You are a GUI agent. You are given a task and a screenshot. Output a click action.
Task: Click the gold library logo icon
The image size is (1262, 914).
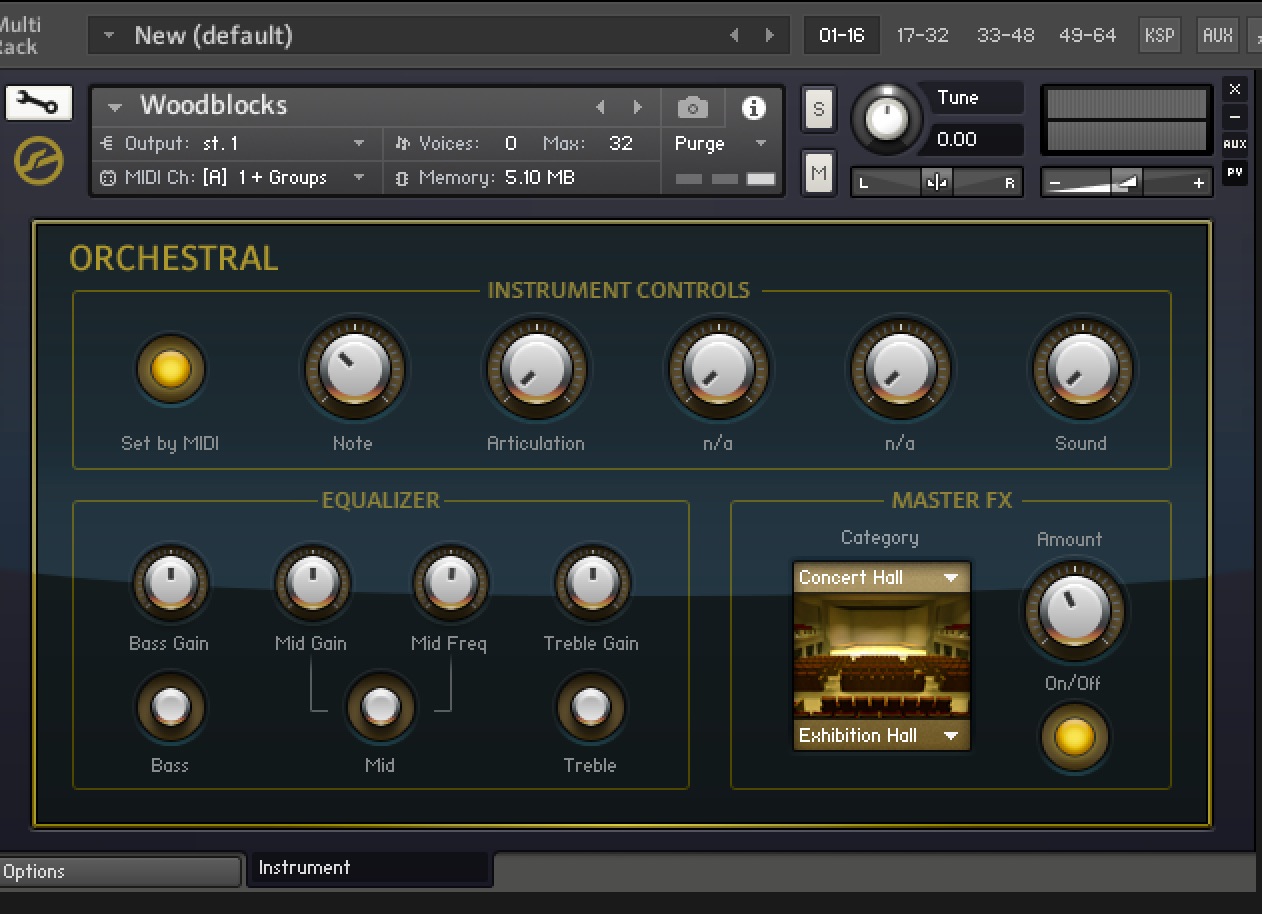click(39, 160)
